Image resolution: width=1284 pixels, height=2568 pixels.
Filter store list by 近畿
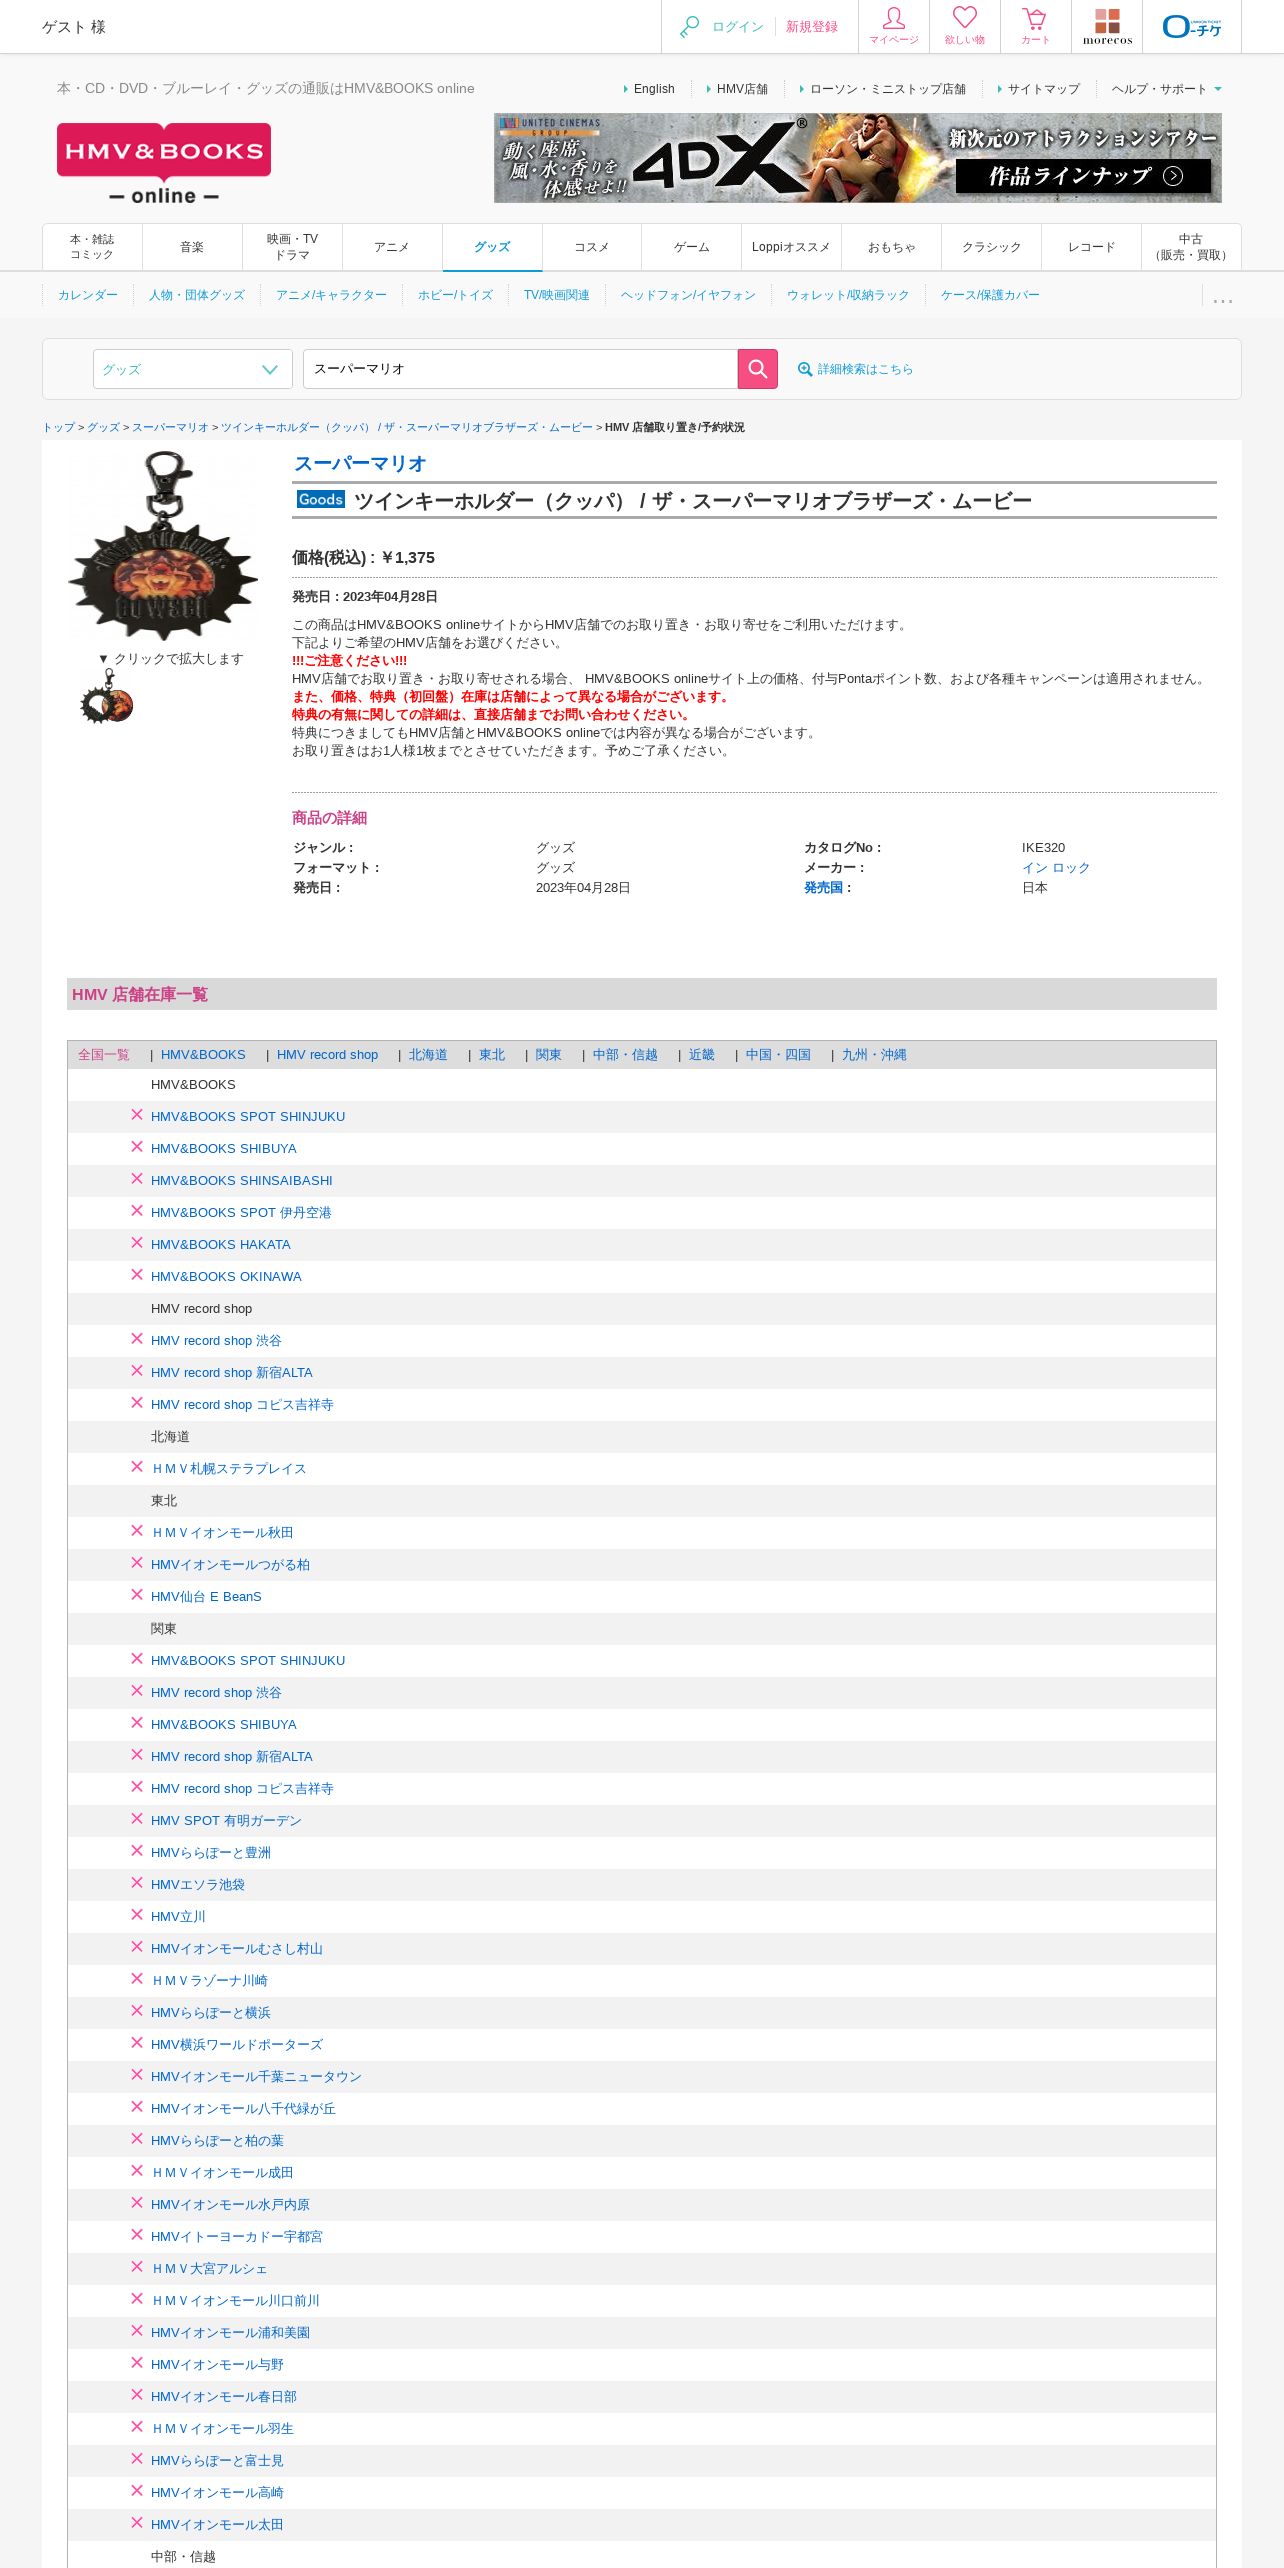(x=701, y=1054)
